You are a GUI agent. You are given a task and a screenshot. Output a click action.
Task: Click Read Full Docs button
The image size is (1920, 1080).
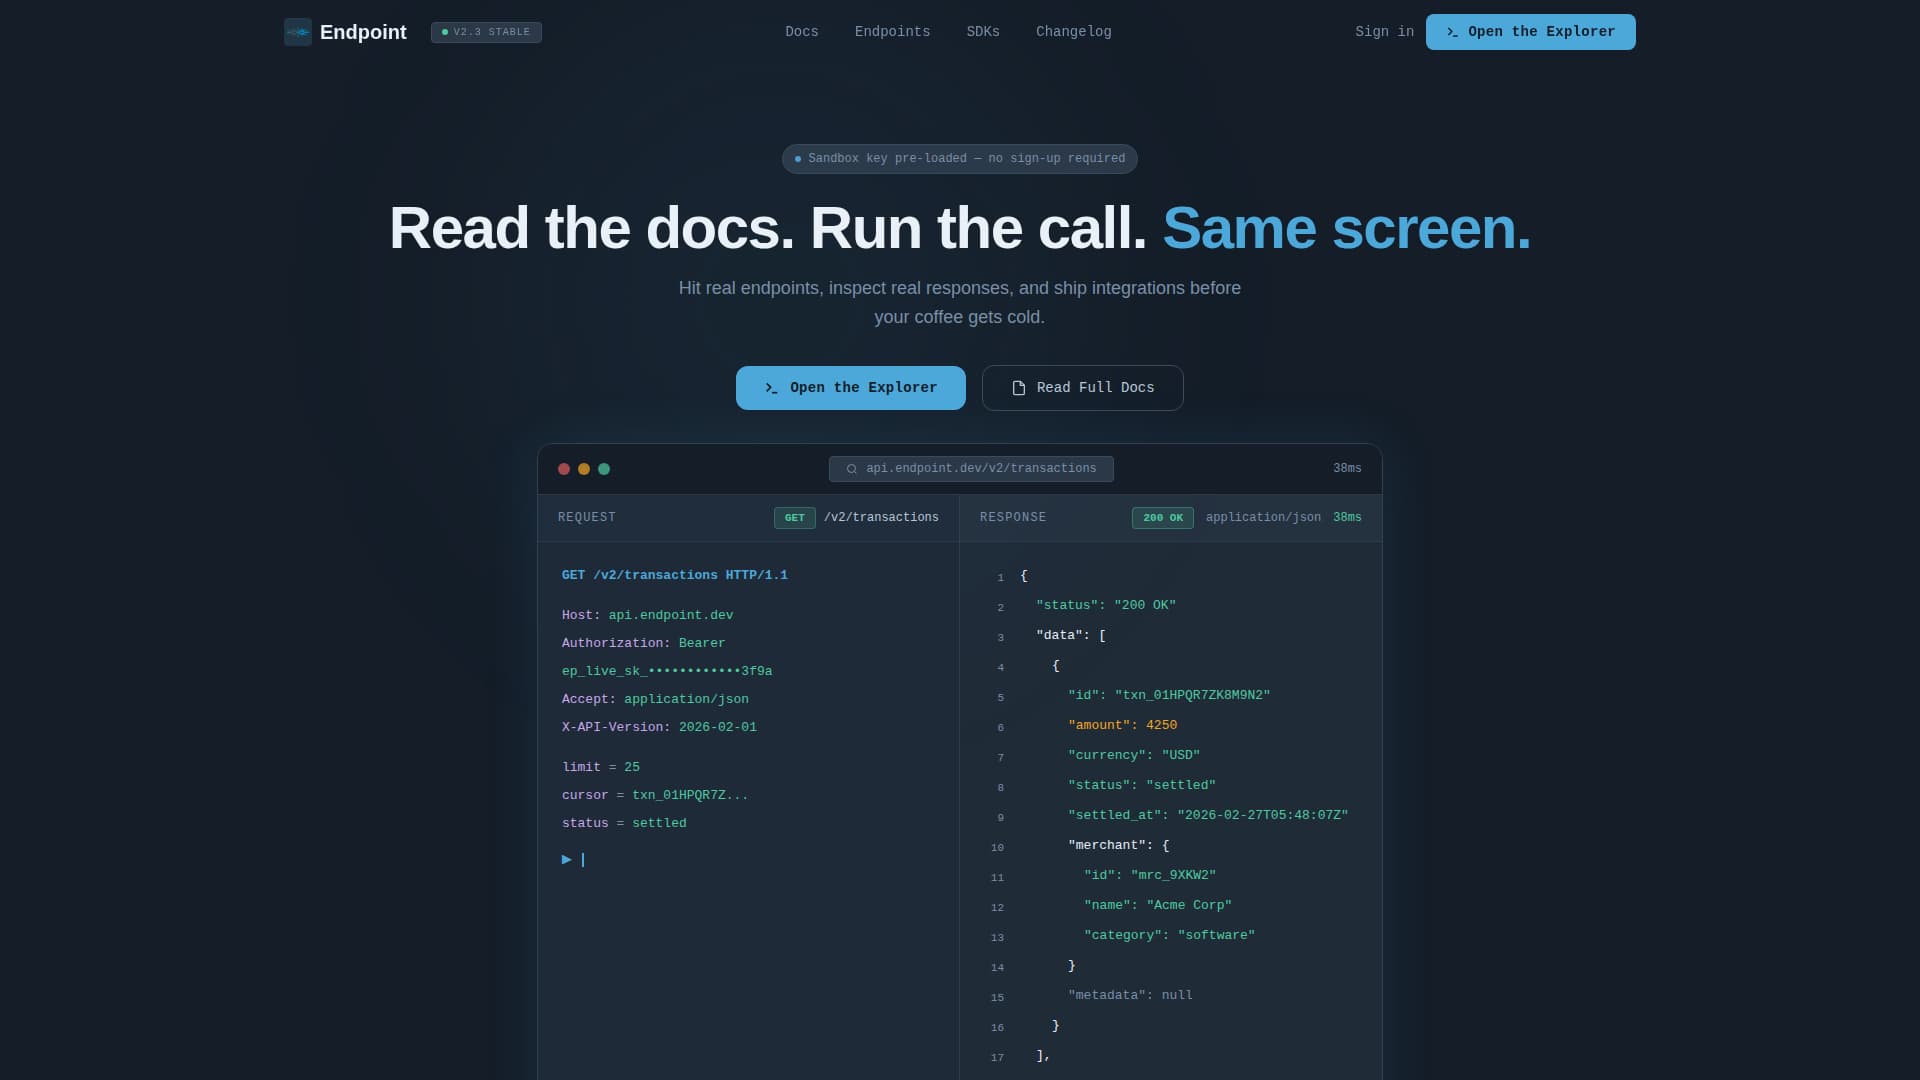click(1083, 388)
